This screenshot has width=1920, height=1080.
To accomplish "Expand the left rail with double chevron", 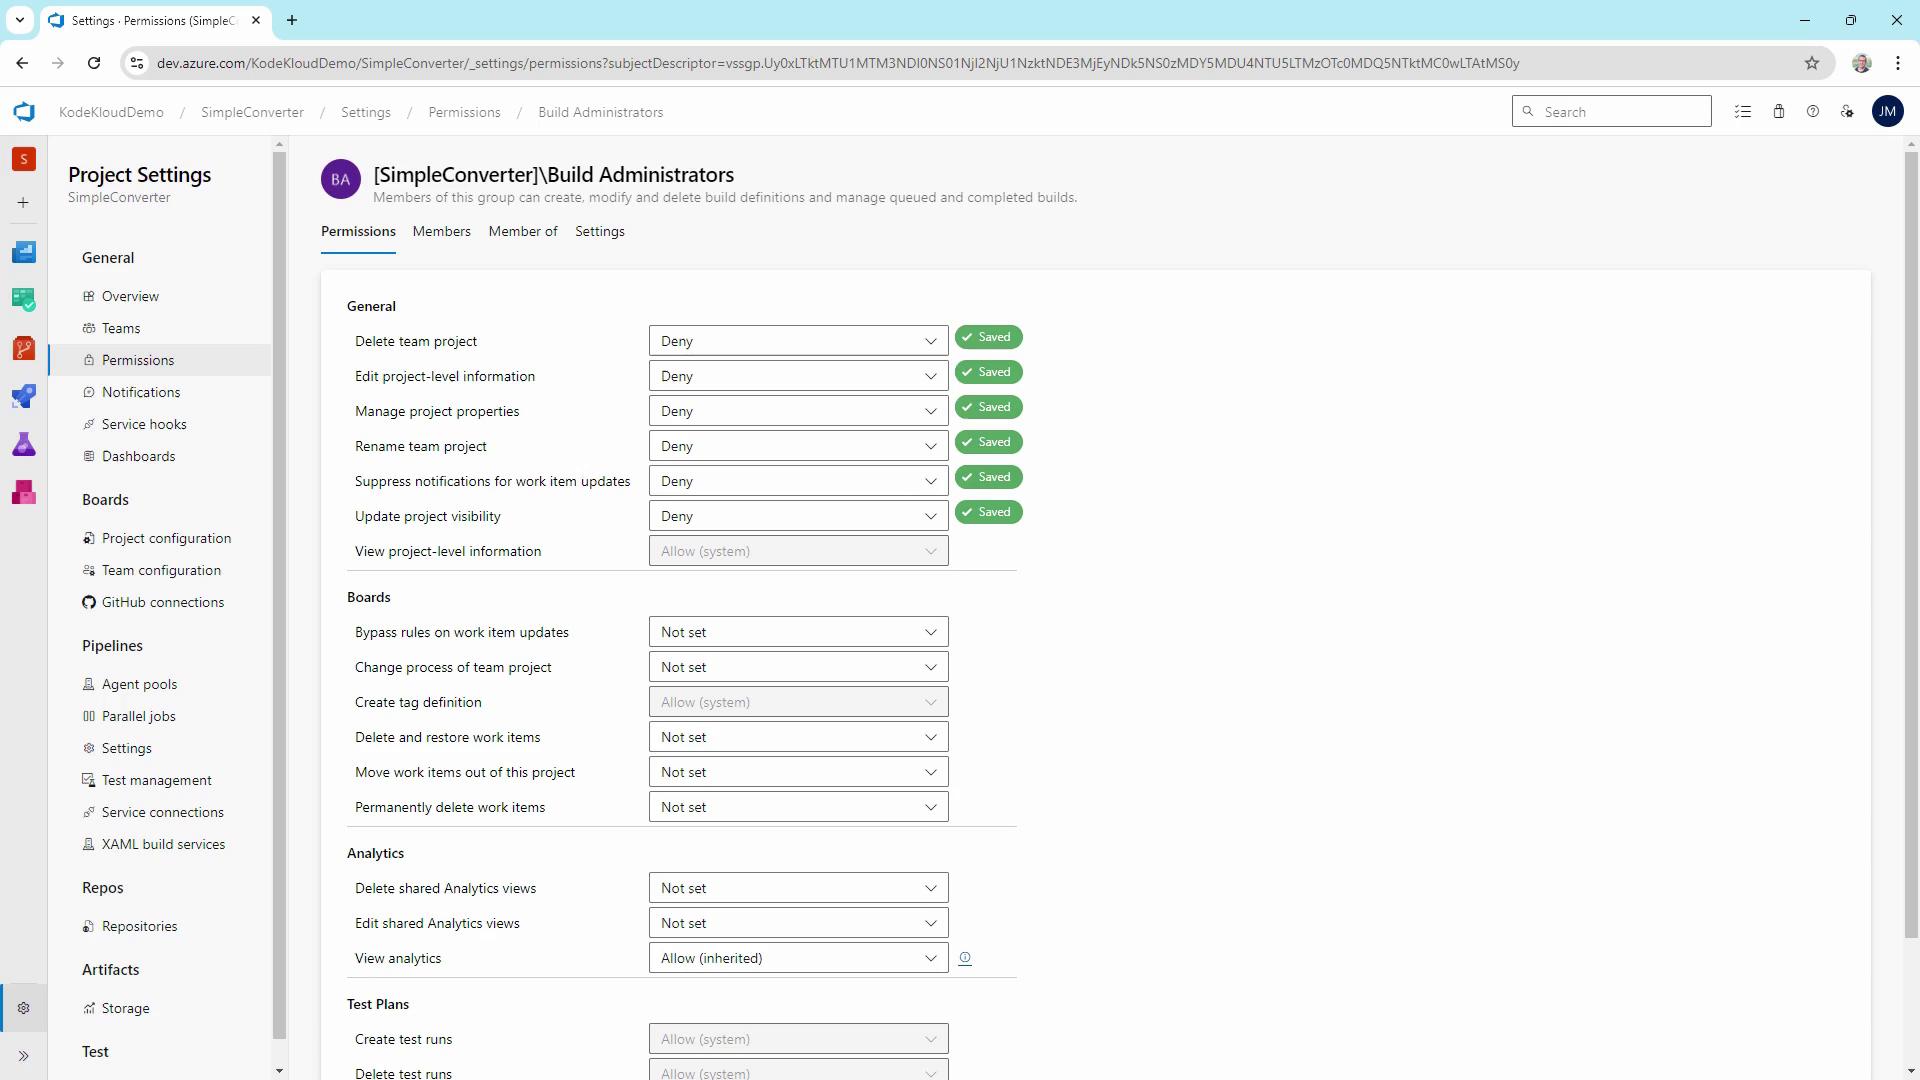I will point(24,1056).
